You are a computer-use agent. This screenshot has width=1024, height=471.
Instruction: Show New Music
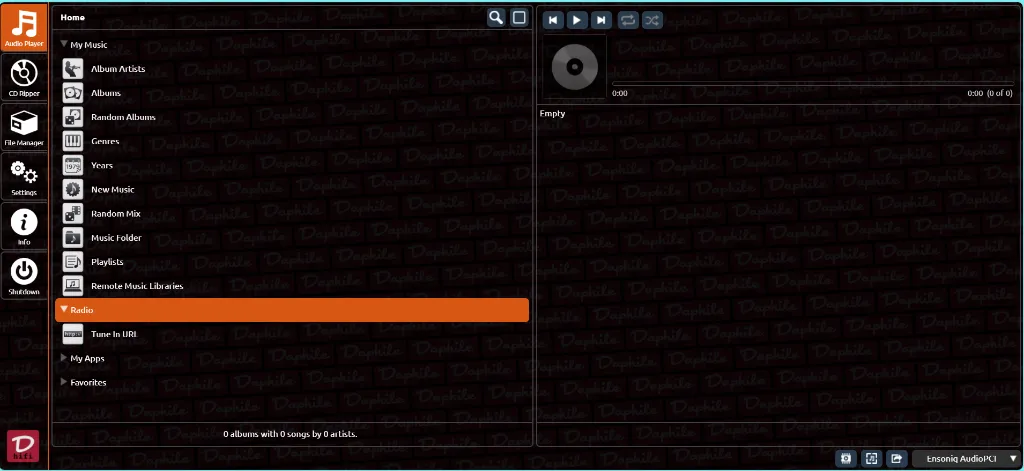pyautogui.click(x=113, y=189)
